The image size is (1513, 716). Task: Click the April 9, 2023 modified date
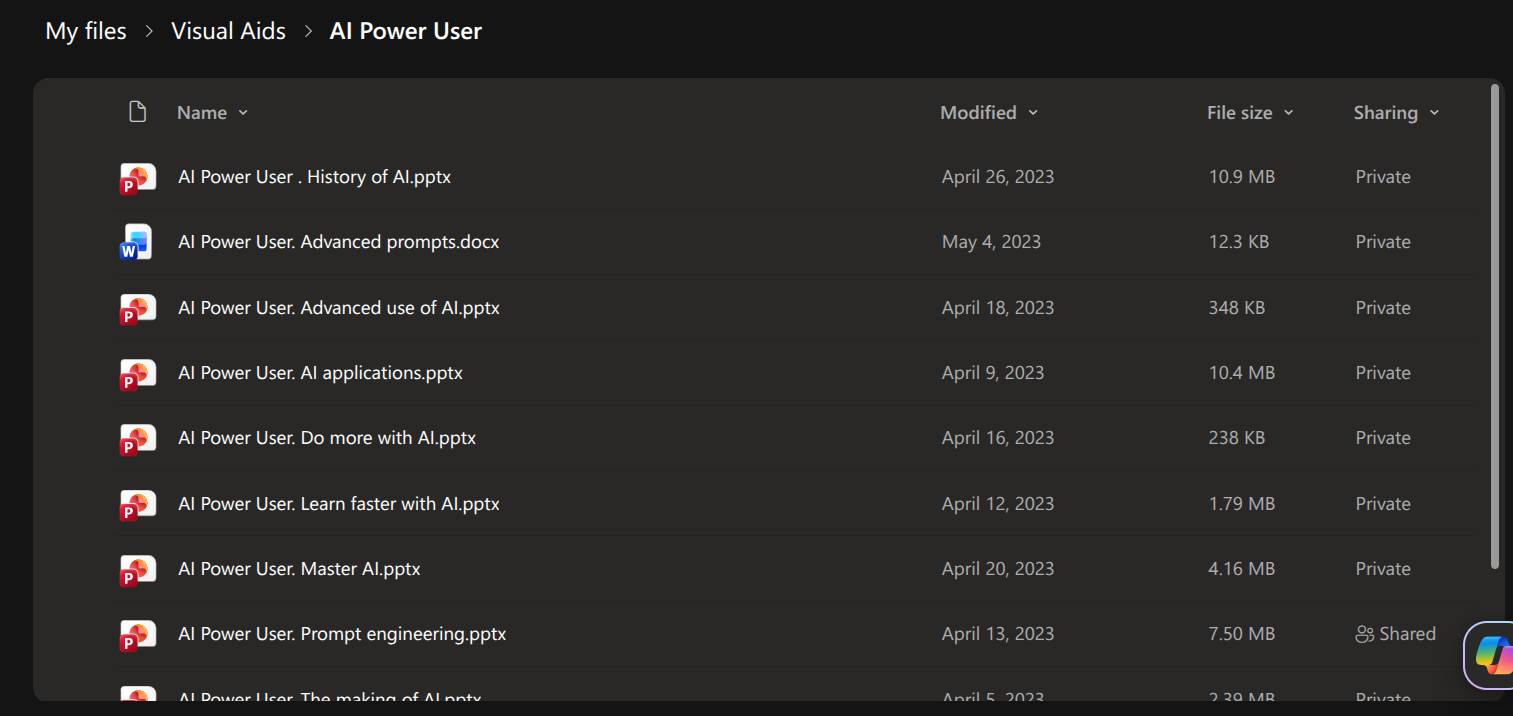pyautogui.click(x=993, y=373)
